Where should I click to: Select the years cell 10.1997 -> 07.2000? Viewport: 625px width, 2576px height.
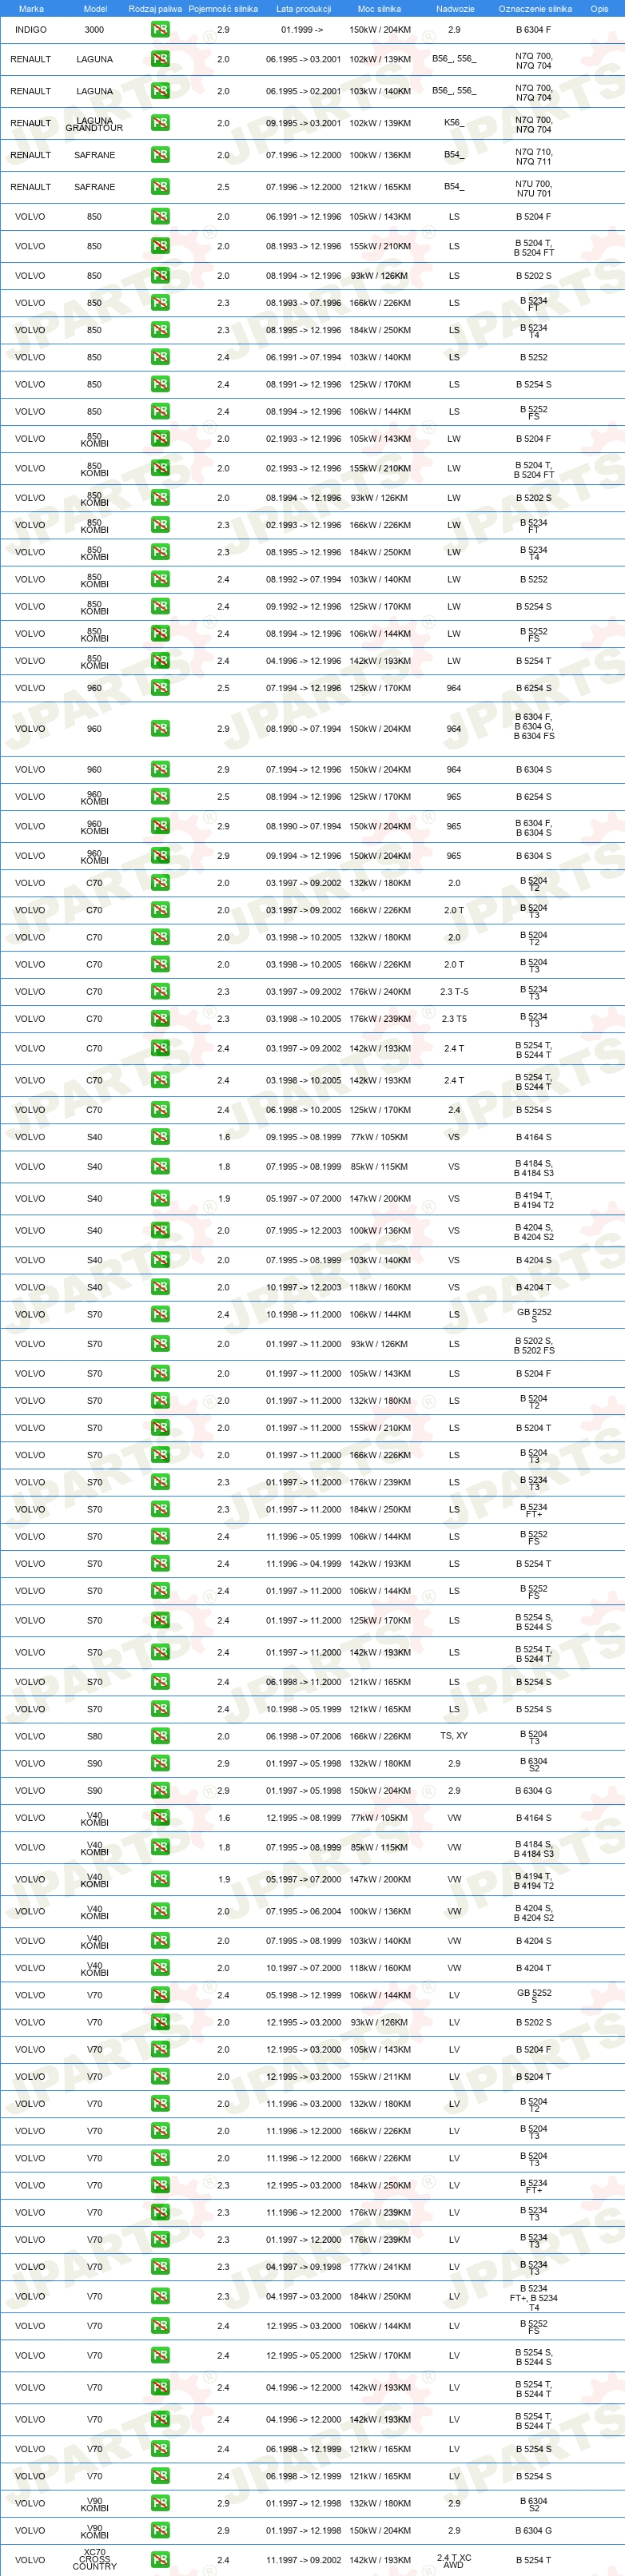tap(303, 1968)
